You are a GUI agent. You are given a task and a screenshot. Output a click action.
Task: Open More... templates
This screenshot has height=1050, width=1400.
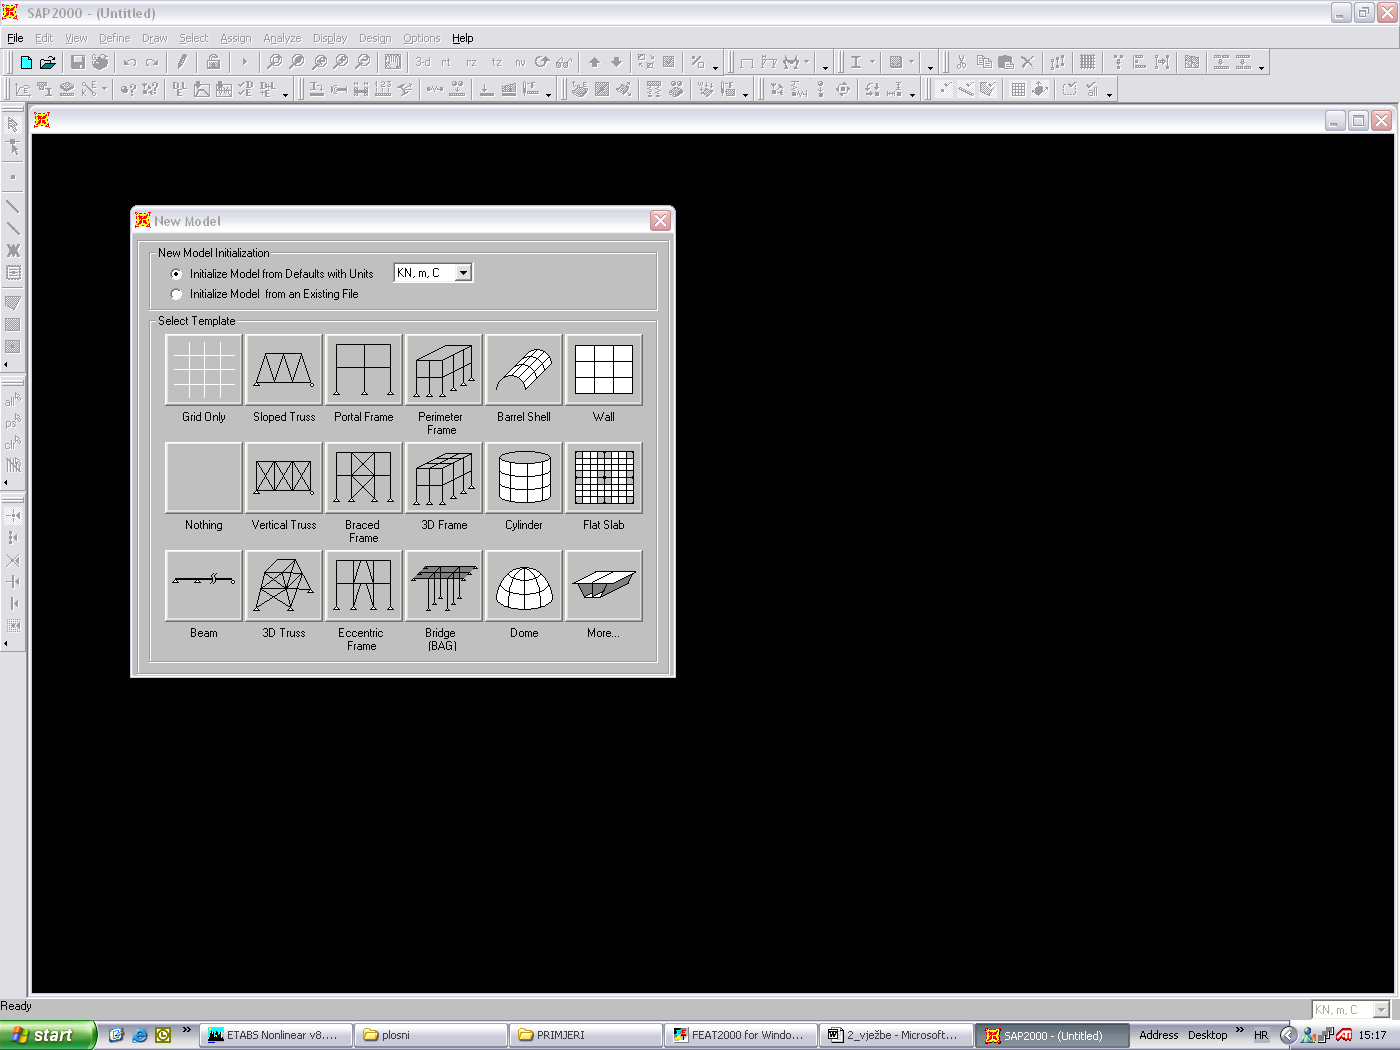pyautogui.click(x=604, y=586)
